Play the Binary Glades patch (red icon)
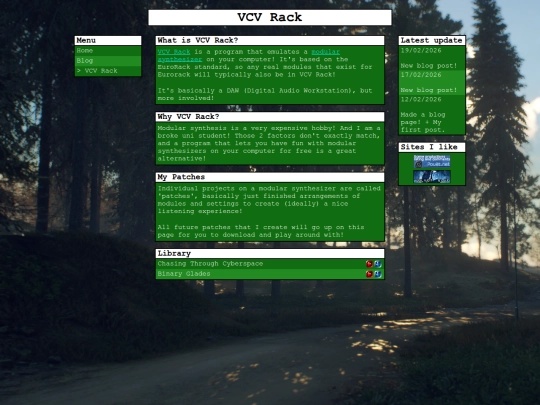 [369, 274]
